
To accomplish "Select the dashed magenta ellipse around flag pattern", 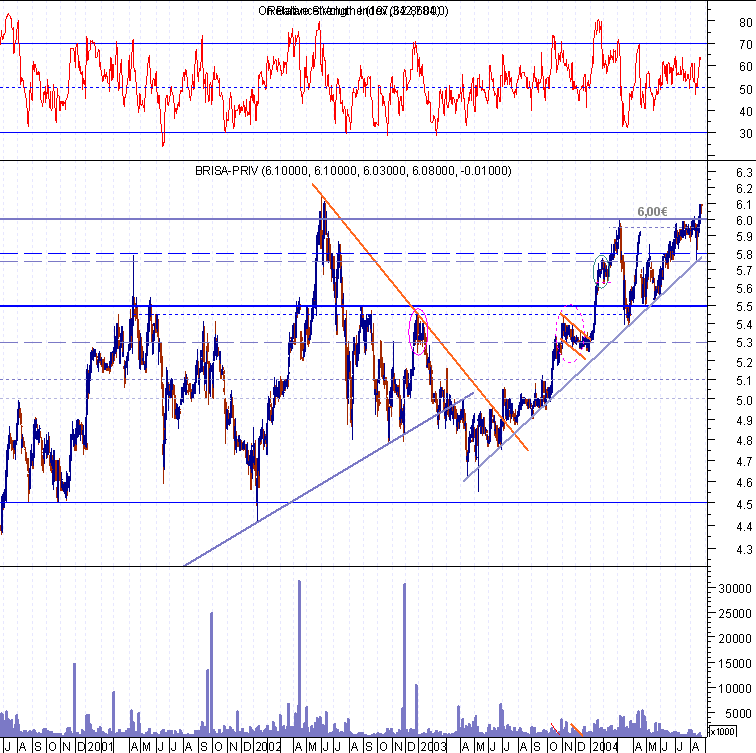I will click(x=571, y=333).
